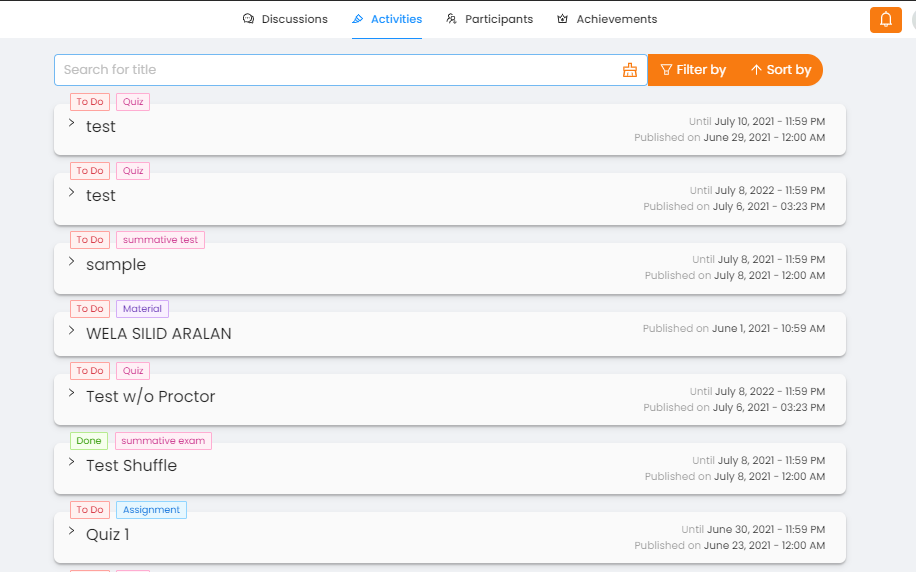Expand the test activity due July 10, 2021

(72, 123)
